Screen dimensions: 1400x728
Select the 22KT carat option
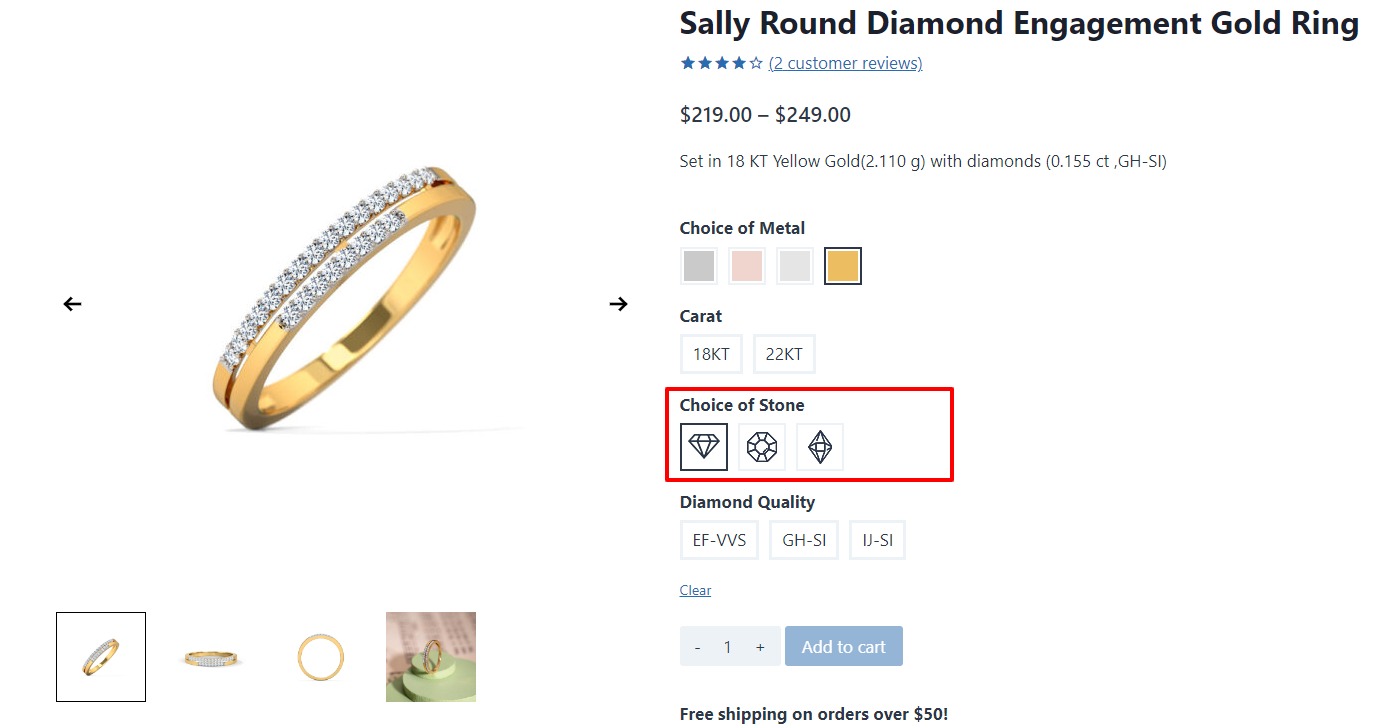click(784, 354)
